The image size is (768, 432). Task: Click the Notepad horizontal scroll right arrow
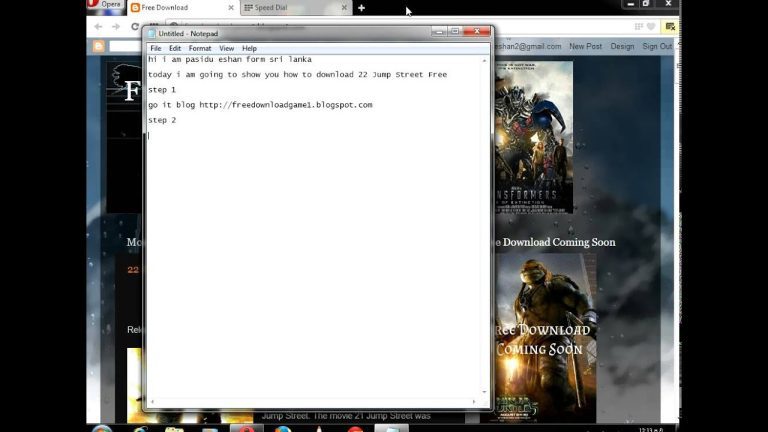pos(474,402)
